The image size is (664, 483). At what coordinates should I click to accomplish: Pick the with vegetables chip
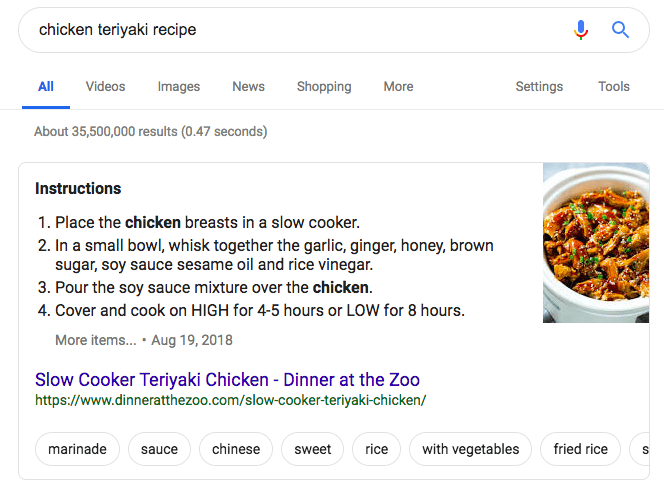(x=470, y=449)
